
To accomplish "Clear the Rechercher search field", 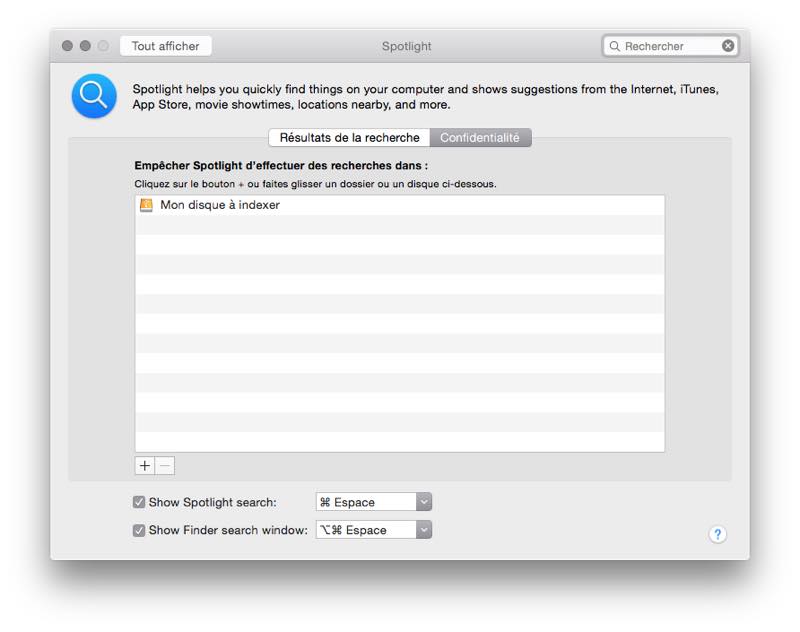I will 728,46.
